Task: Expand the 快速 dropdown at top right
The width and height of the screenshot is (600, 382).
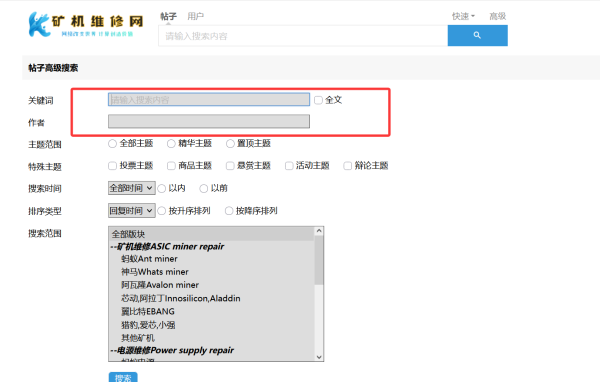Action: point(463,16)
